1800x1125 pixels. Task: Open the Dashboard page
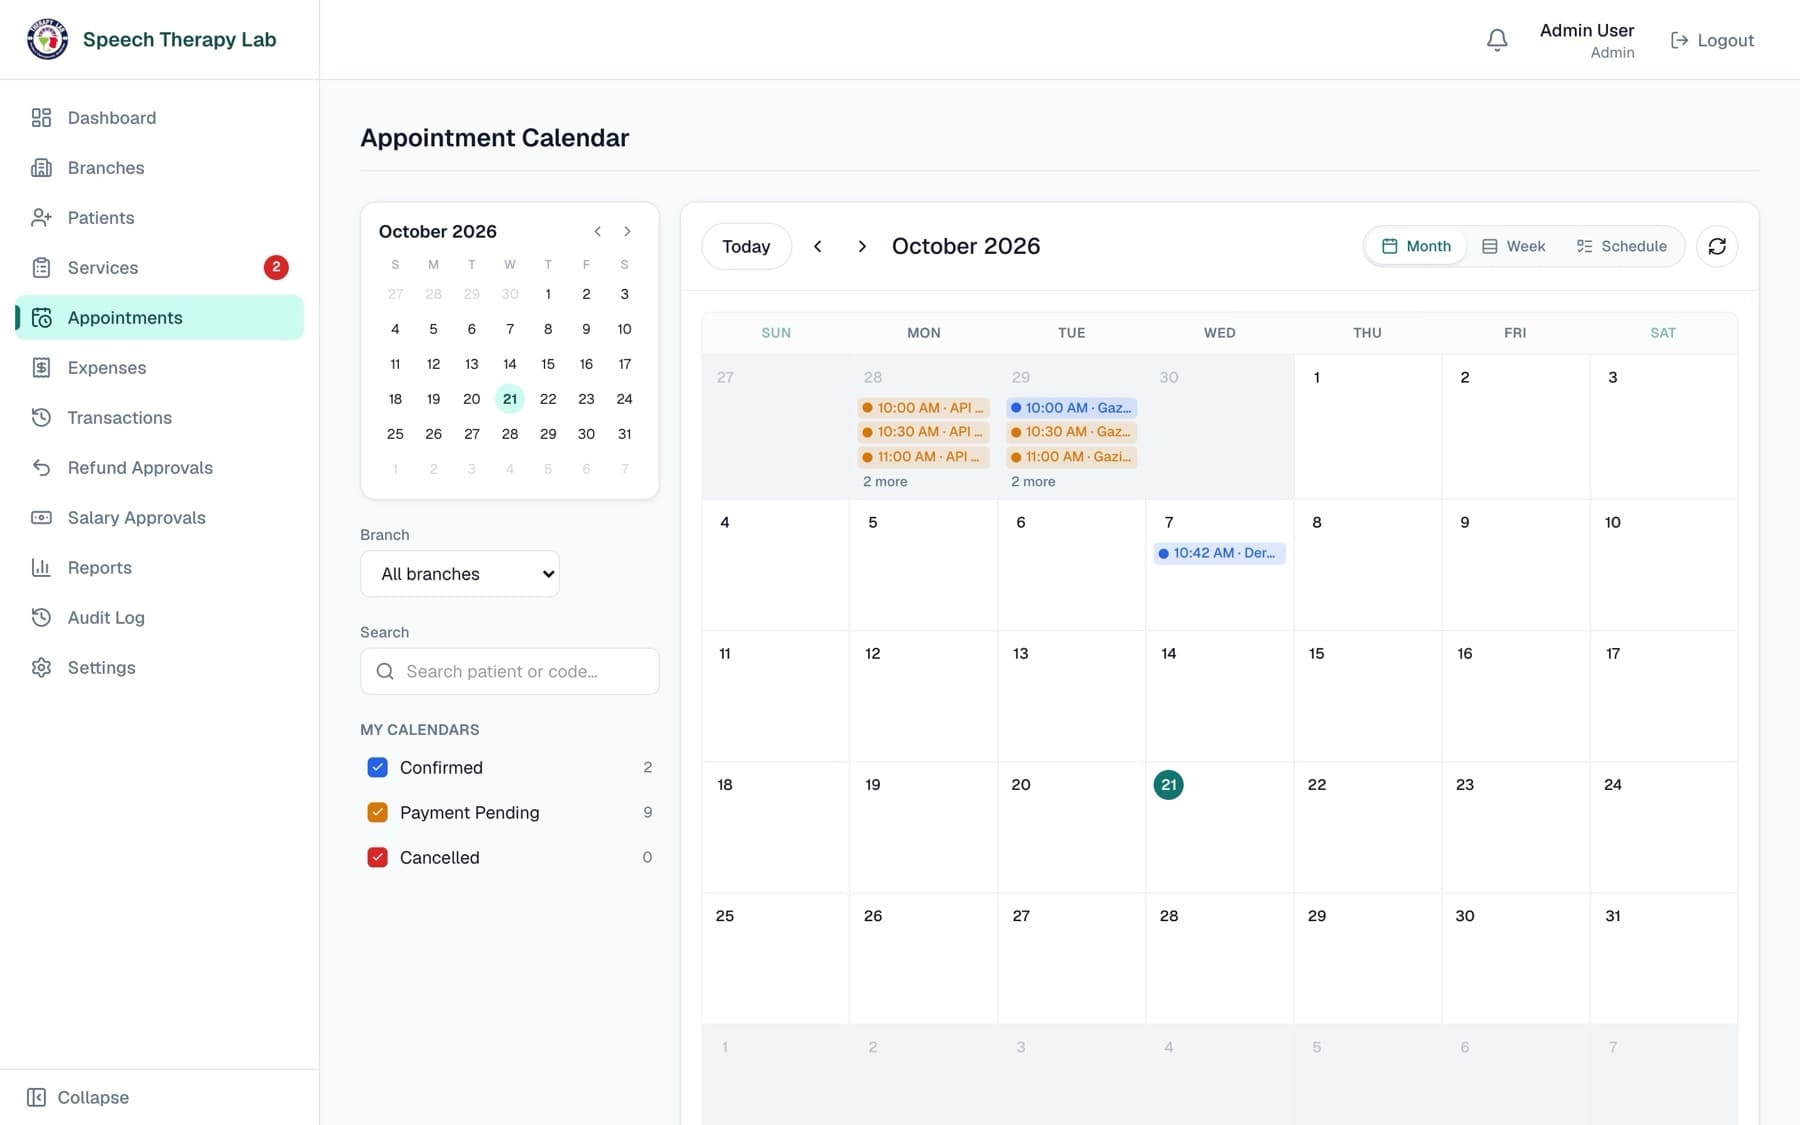click(160, 118)
